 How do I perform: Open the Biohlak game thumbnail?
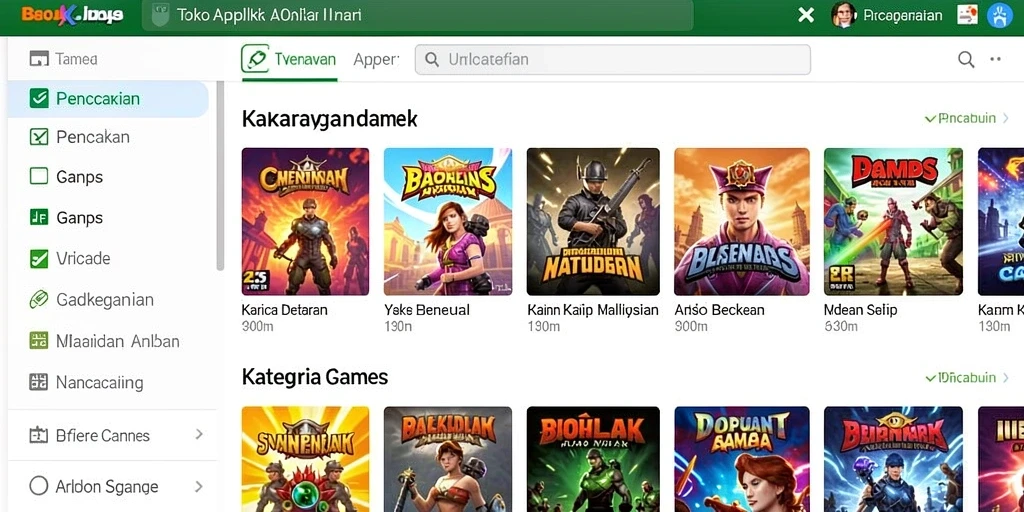click(x=593, y=459)
